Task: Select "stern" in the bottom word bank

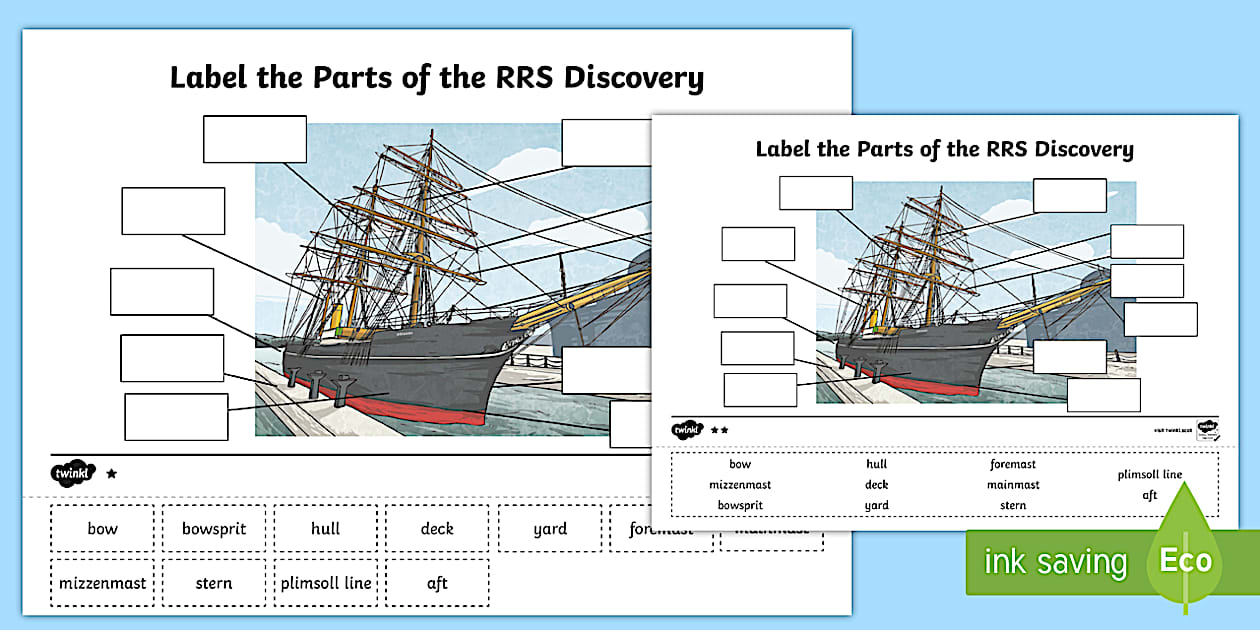Action: pyautogui.click(x=214, y=582)
